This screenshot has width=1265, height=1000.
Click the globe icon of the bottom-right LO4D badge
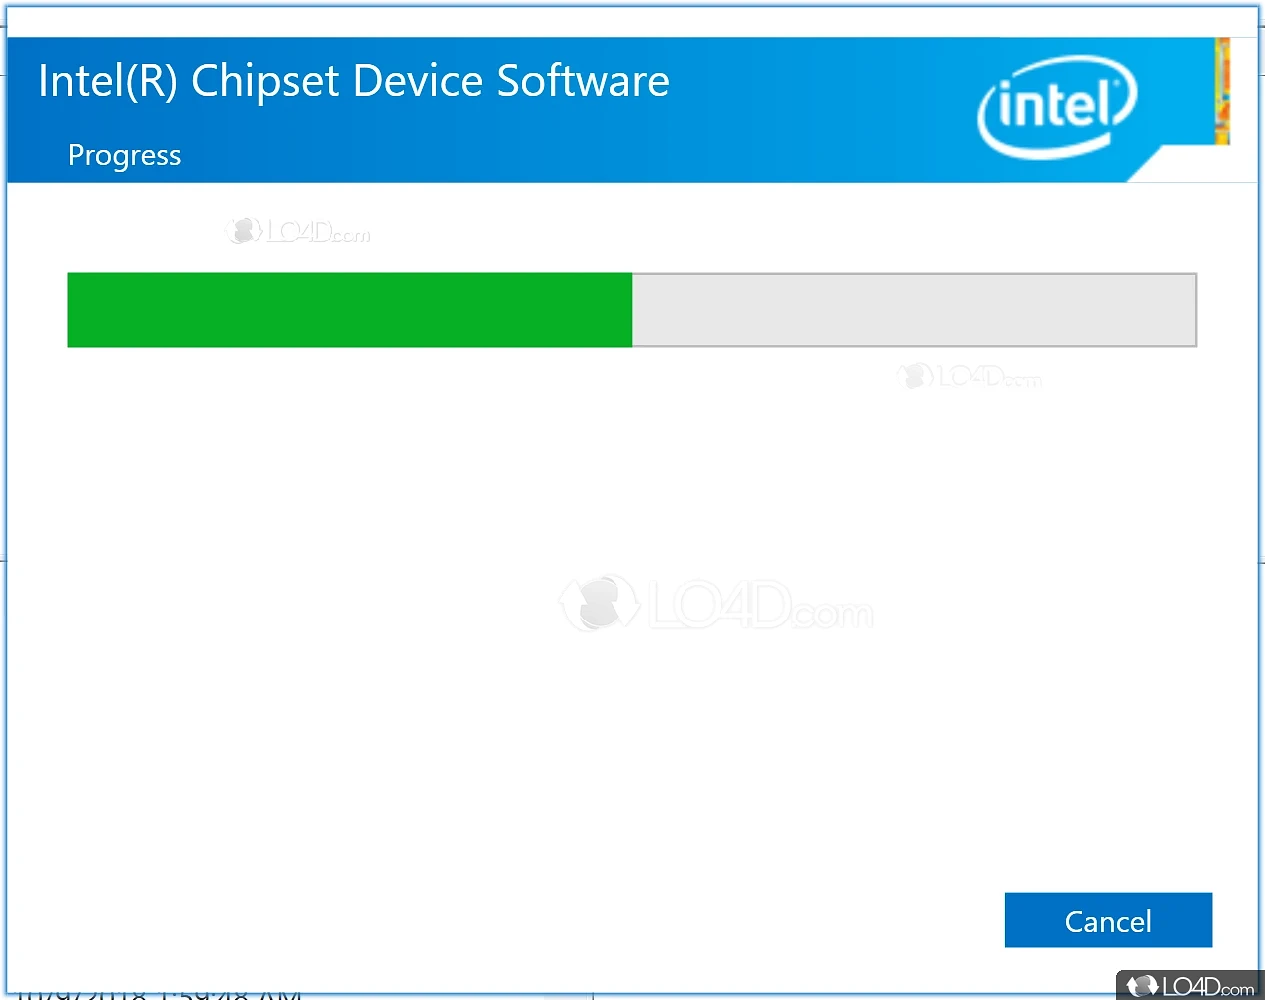(1141, 986)
